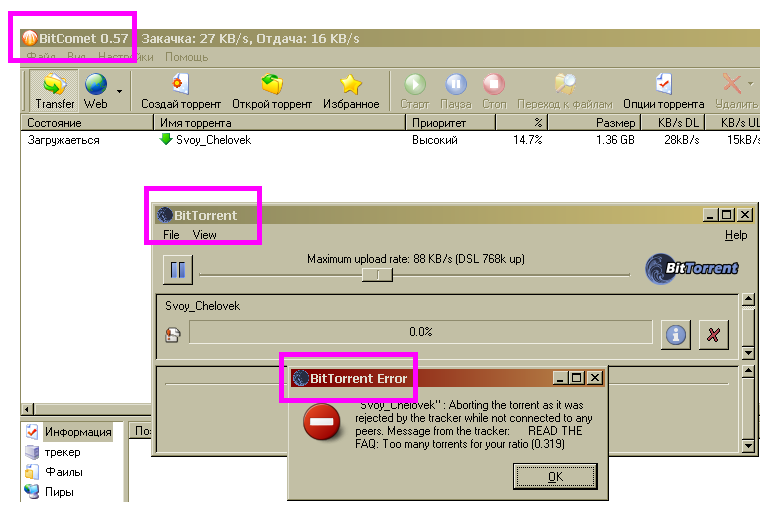The width and height of the screenshot is (784, 528).
Task: Click Создай торрент toolbar icon
Action: (180, 84)
